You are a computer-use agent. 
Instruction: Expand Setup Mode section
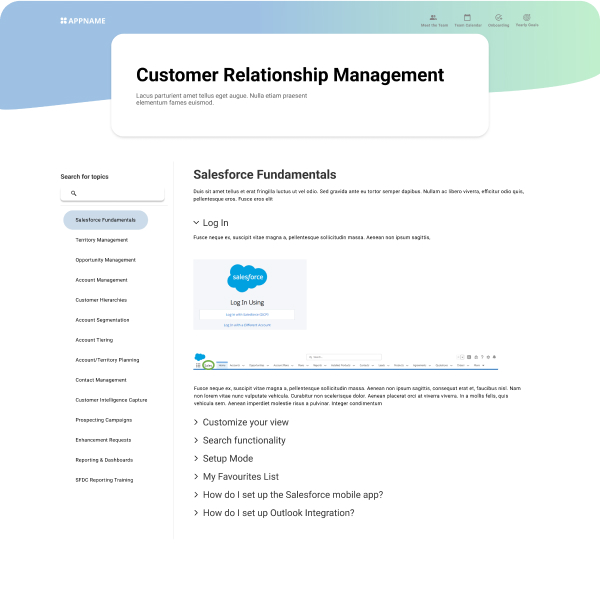point(223,458)
